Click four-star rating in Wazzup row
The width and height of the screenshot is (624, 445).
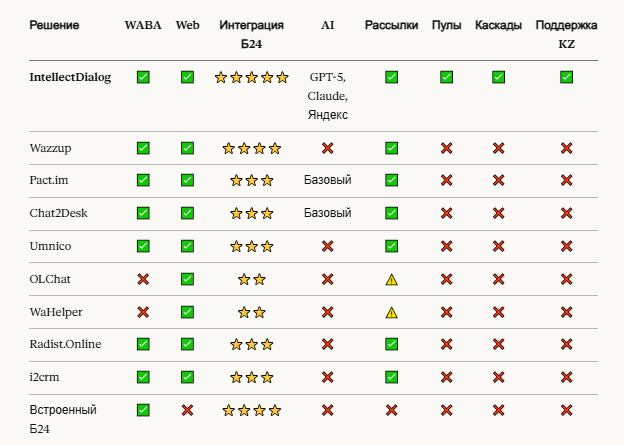[251, 148]
